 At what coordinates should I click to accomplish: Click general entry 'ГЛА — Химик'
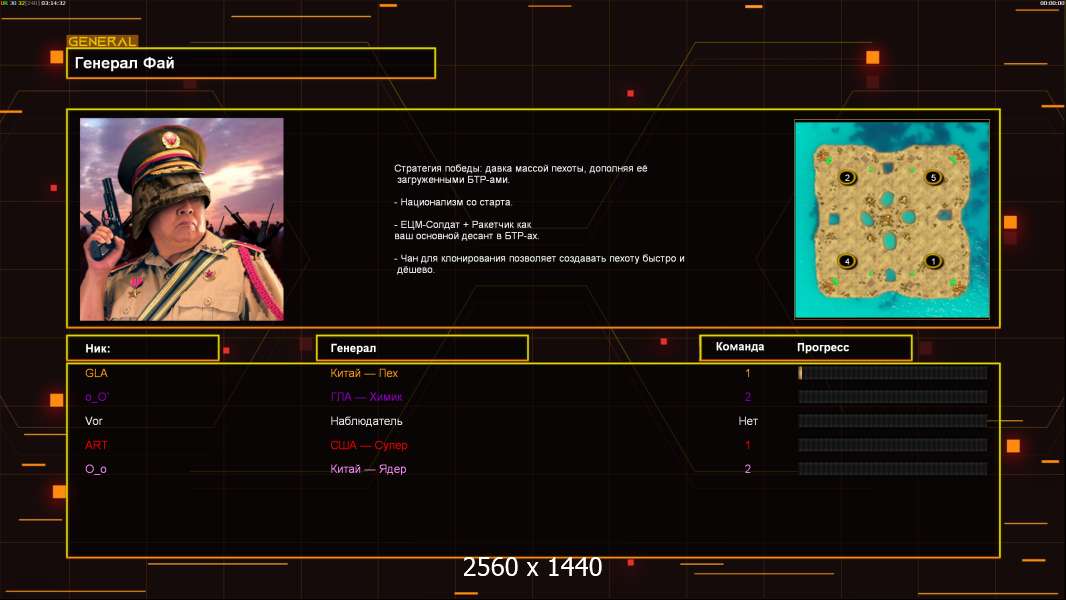tap(366, 397)
